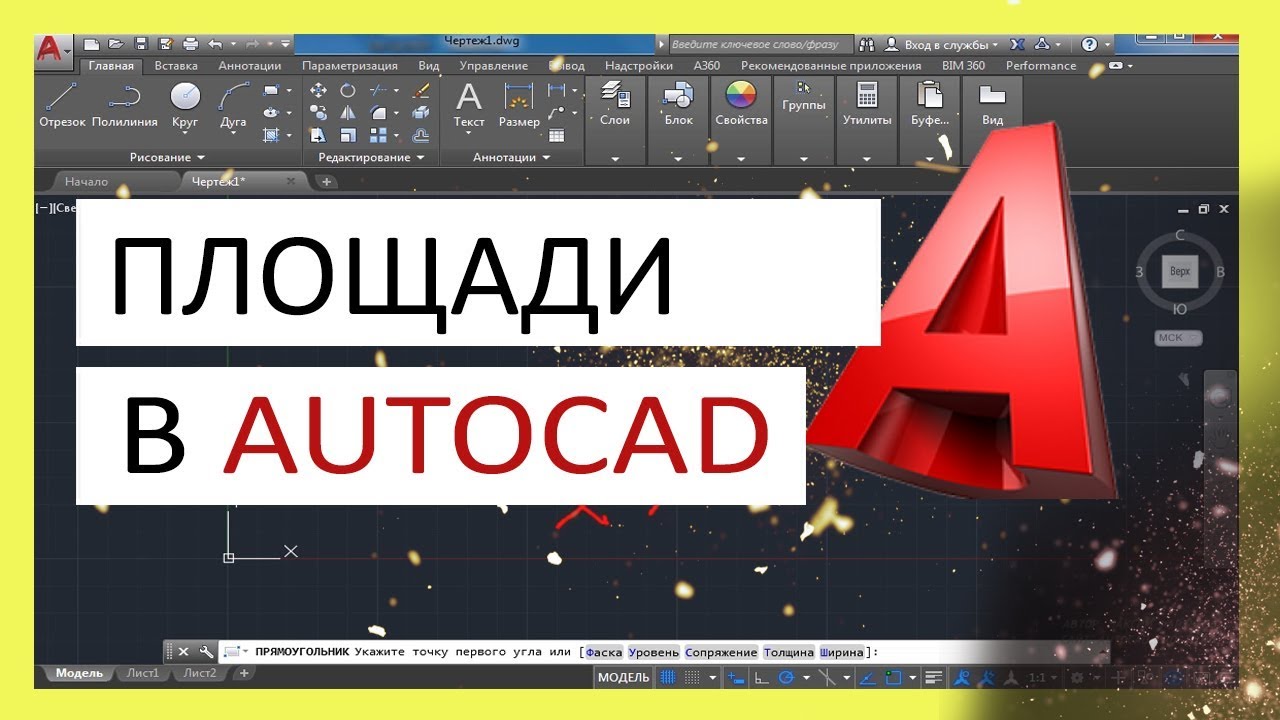
Task: Click the Explode tool icon
Action: click(x=421, y=113)
